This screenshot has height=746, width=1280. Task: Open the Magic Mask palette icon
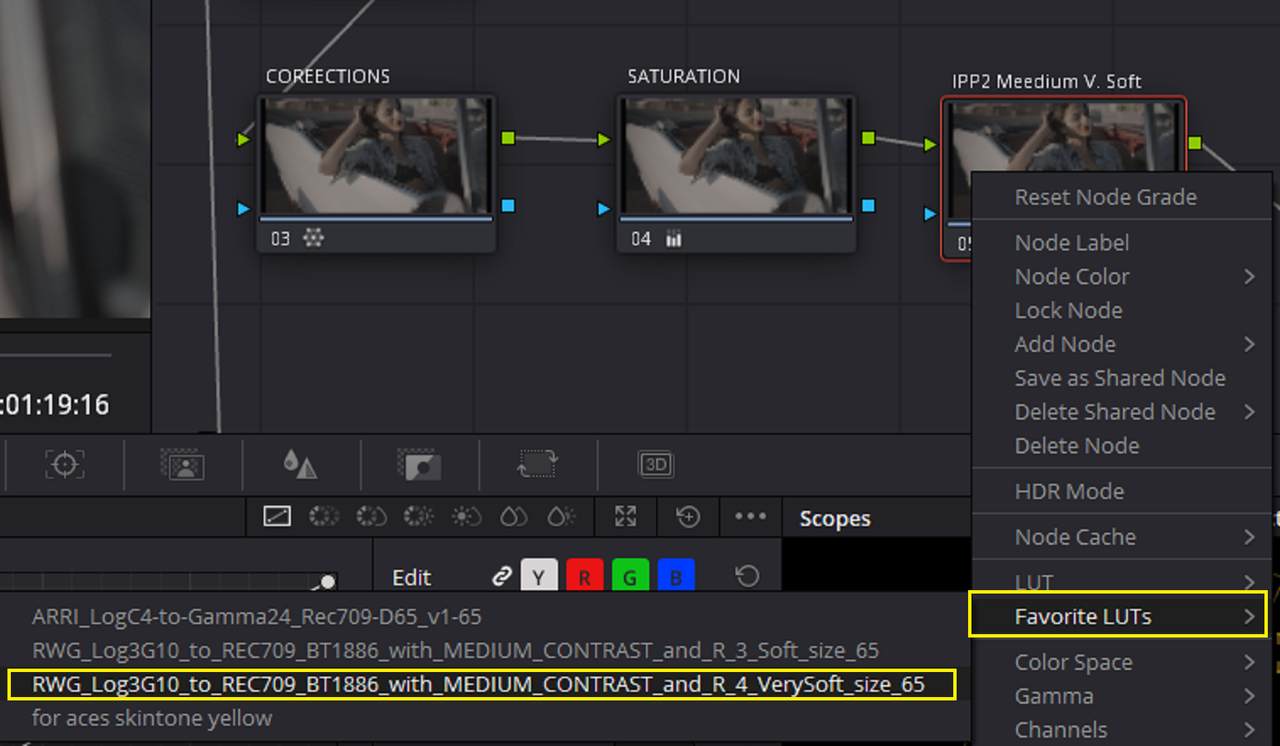pos(182,465)
